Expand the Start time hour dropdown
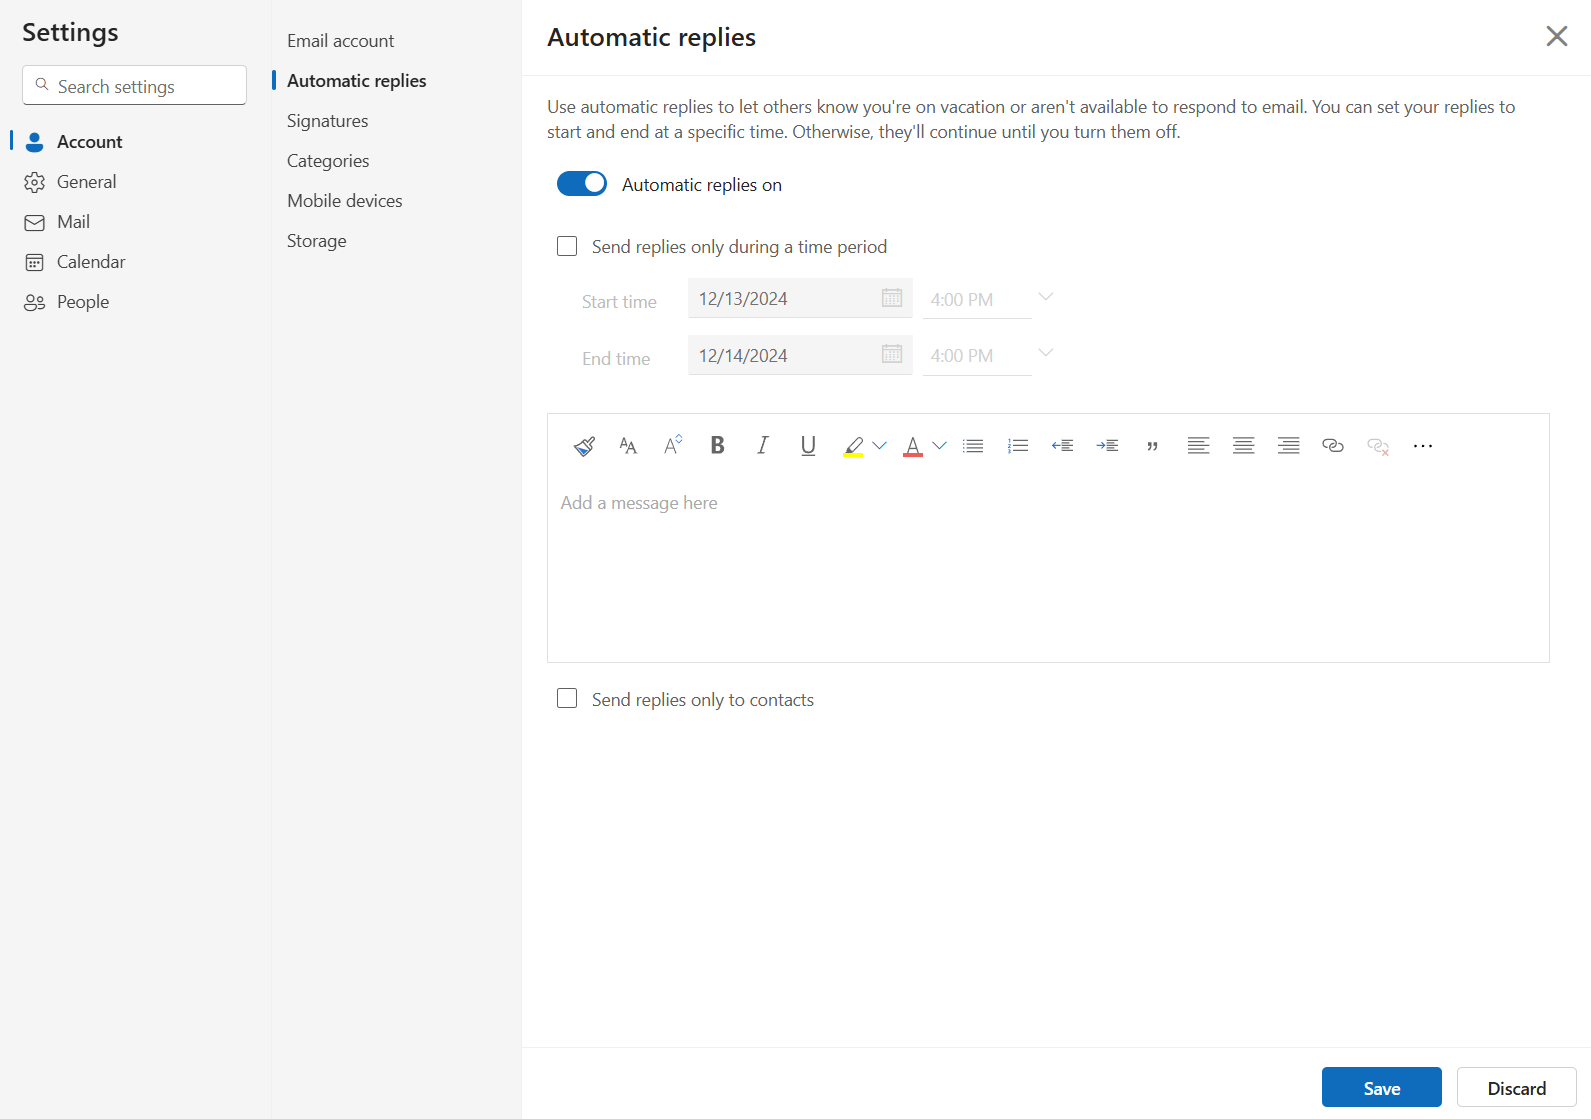 click(x=1046, y=297)
